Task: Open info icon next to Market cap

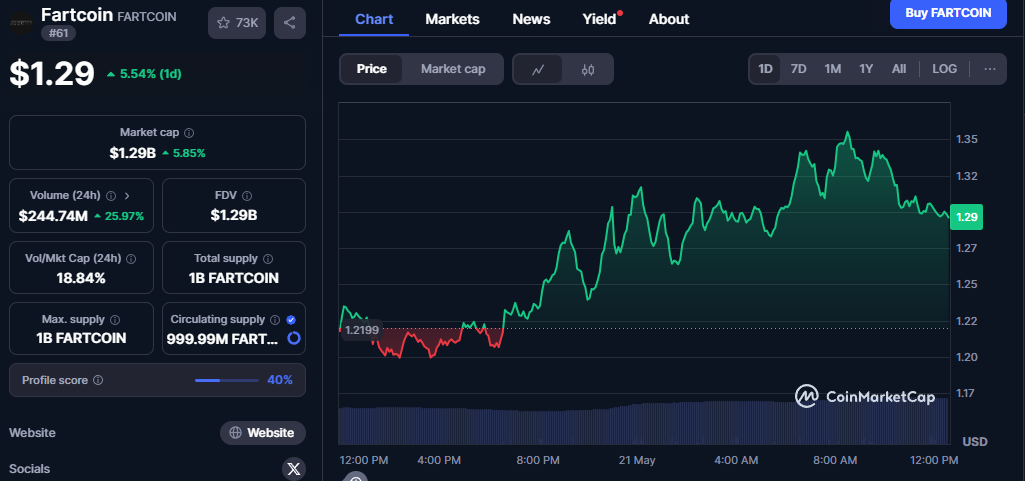Action: click(189, 133)
